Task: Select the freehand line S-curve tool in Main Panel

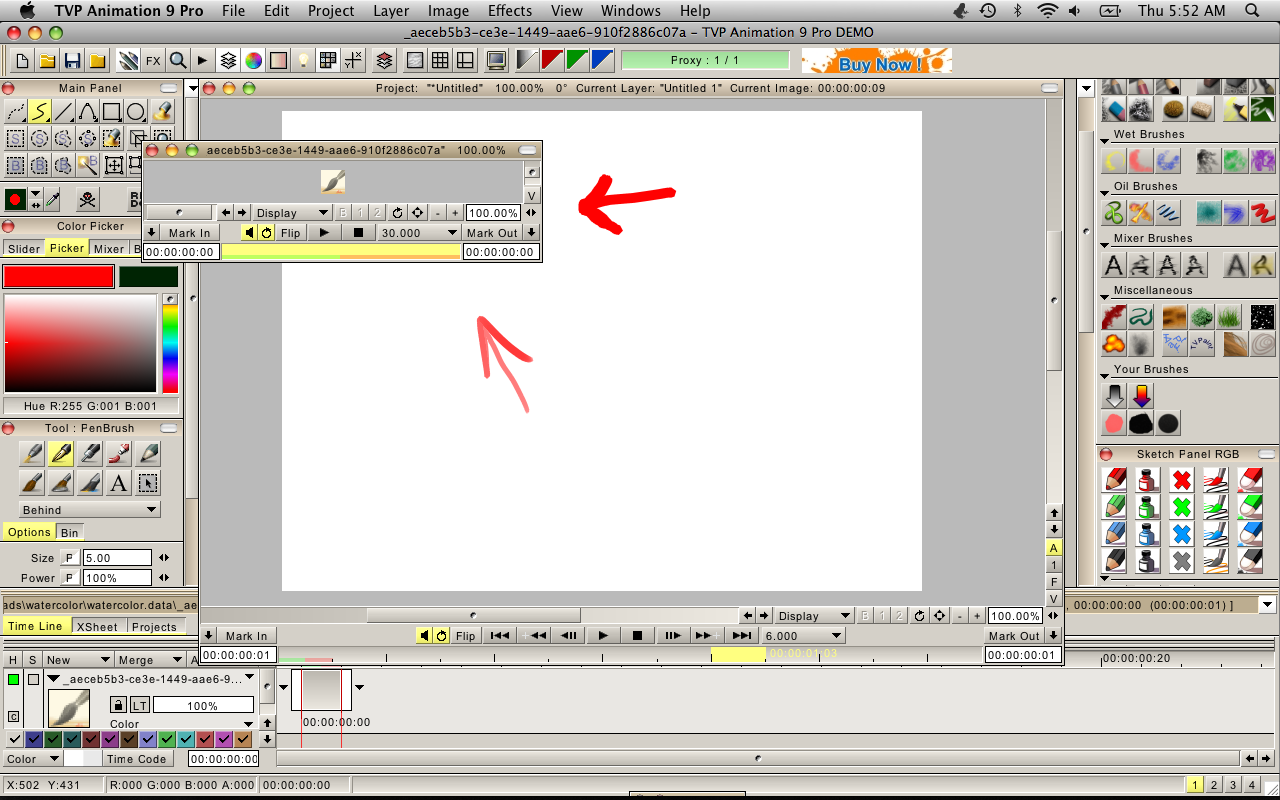Action: (40, 112)
